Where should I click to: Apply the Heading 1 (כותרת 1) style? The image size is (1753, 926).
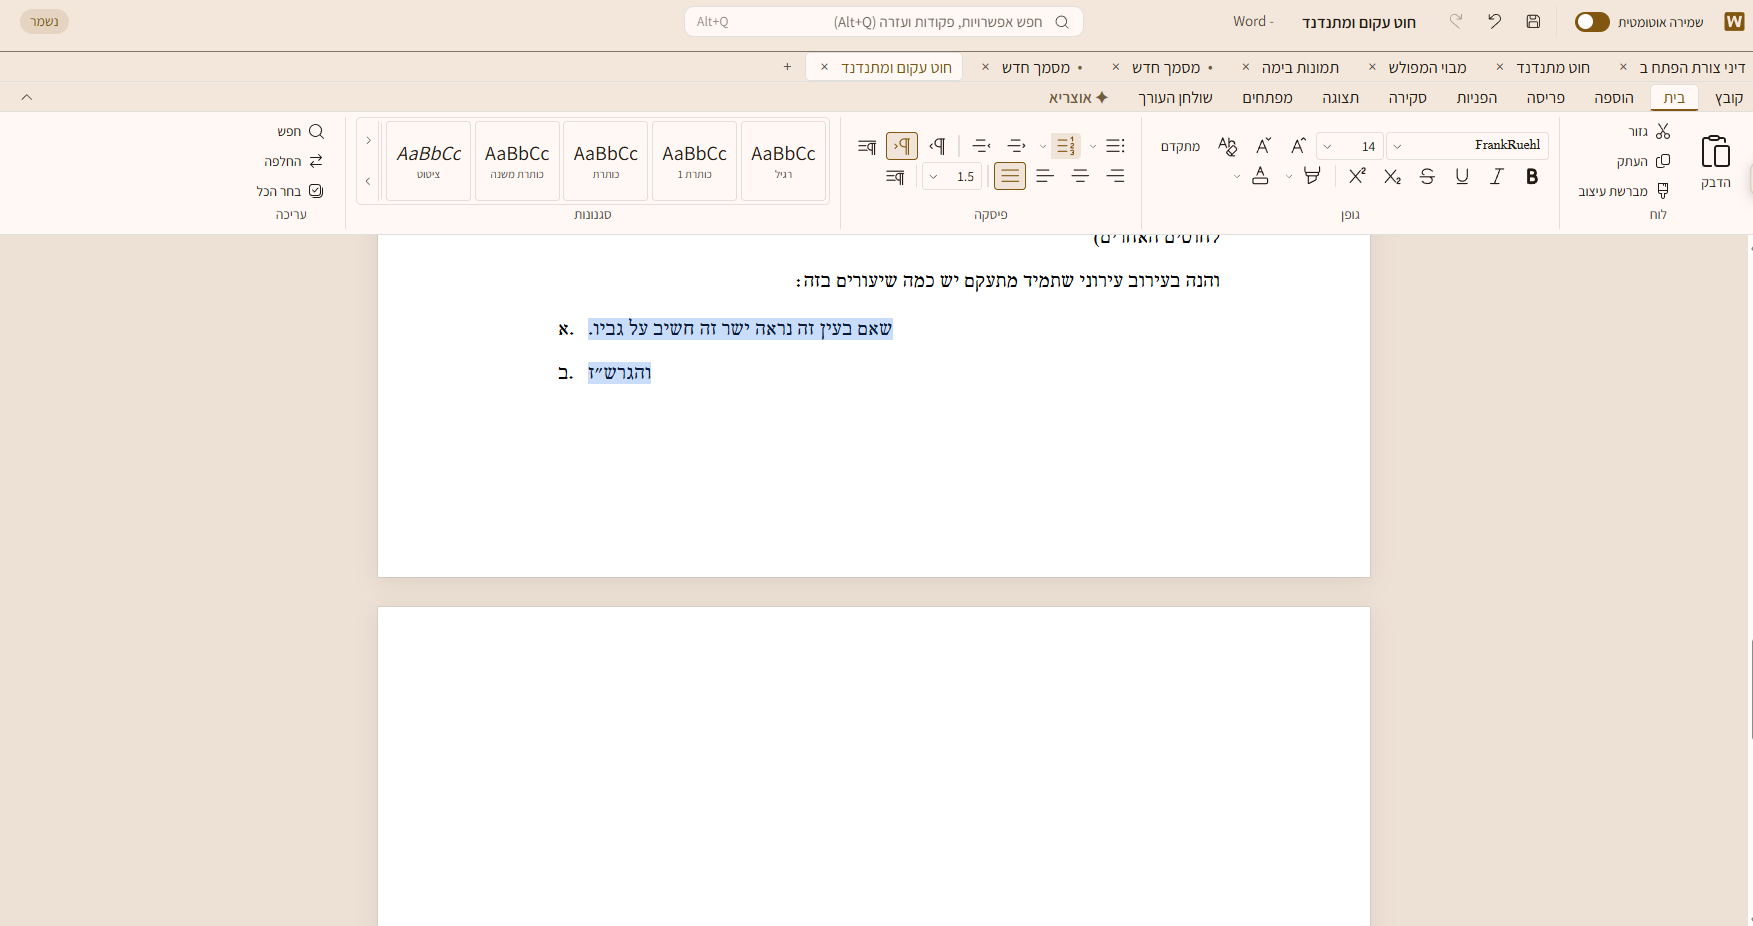point(694,161)
